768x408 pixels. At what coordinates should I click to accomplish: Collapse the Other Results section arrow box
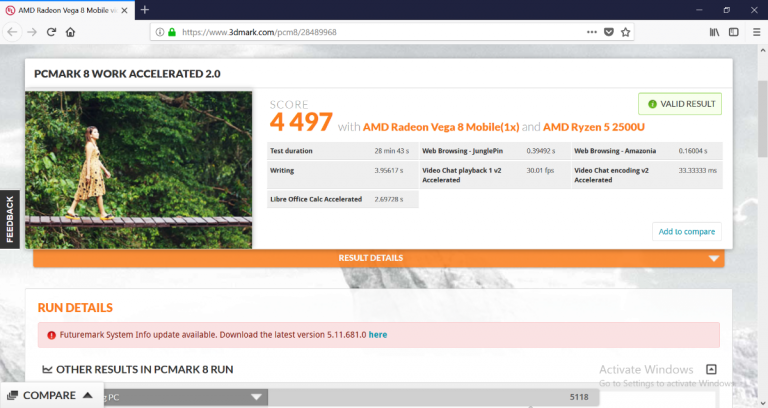[x=711, y=369]
